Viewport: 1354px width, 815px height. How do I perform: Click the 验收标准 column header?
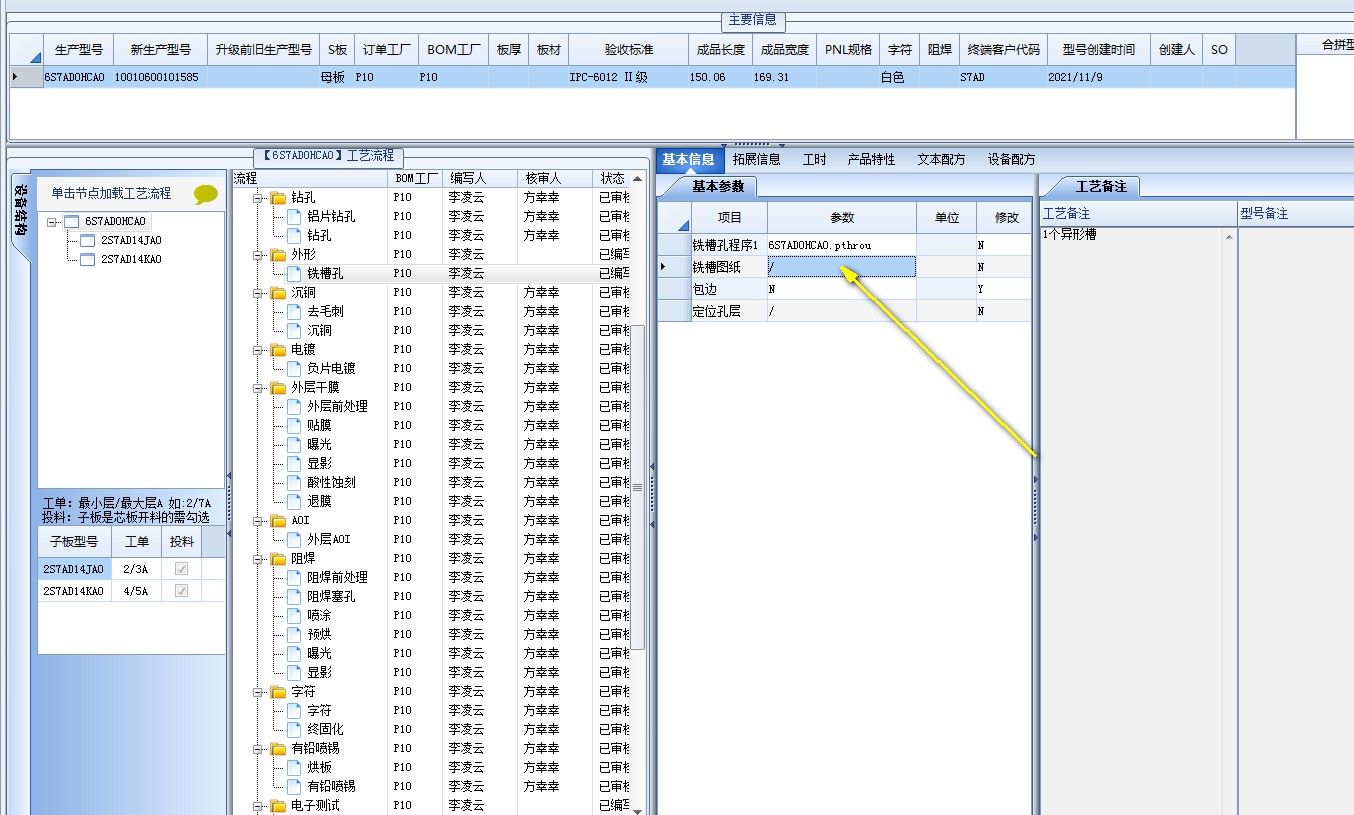629,49
